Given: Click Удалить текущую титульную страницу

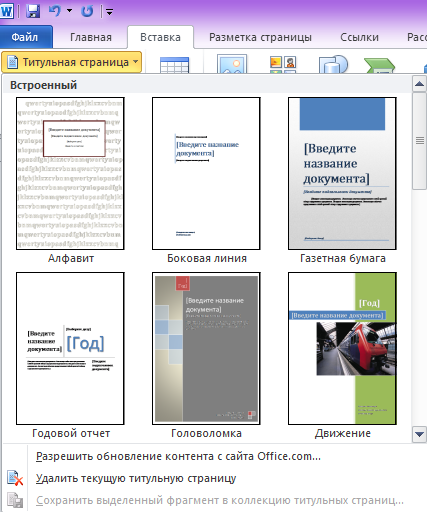Looking at the screenshot, I should pyautogui.click(x=136, y=478).
